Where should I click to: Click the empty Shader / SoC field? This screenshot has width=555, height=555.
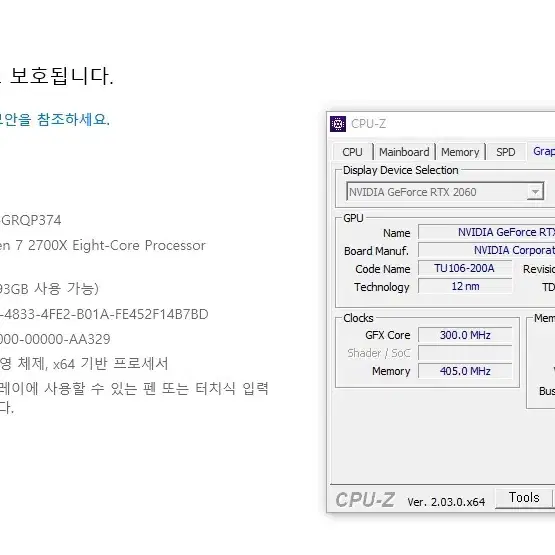(x=465, y=353)
